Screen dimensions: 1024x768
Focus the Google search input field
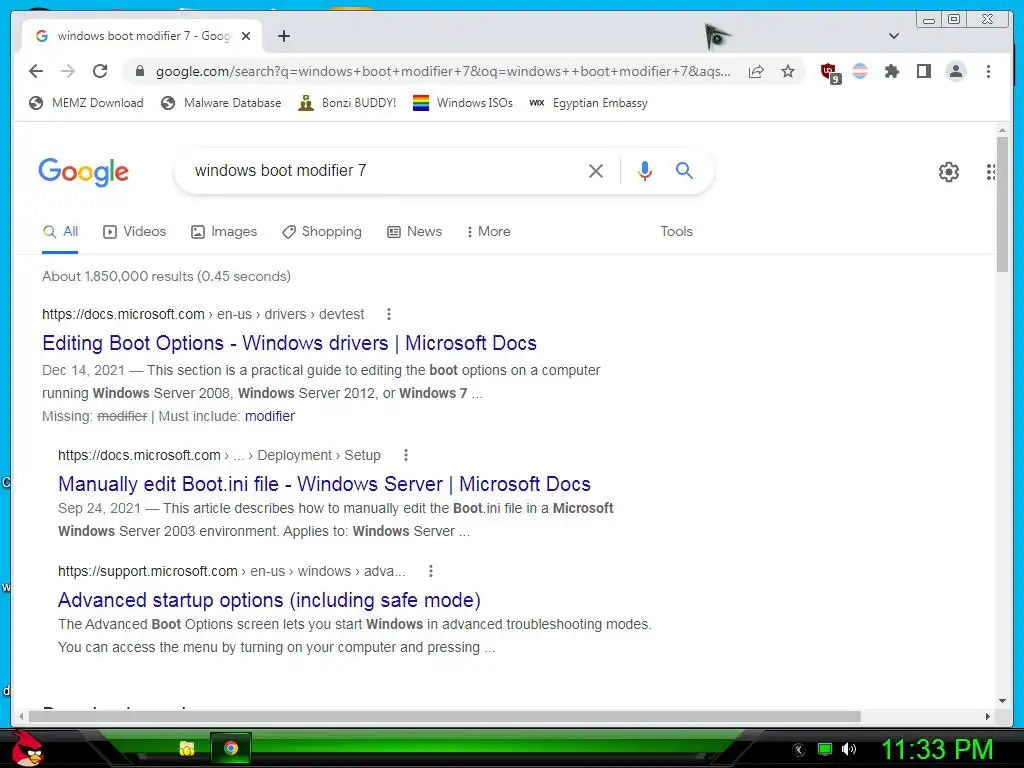tap(385, 170)
